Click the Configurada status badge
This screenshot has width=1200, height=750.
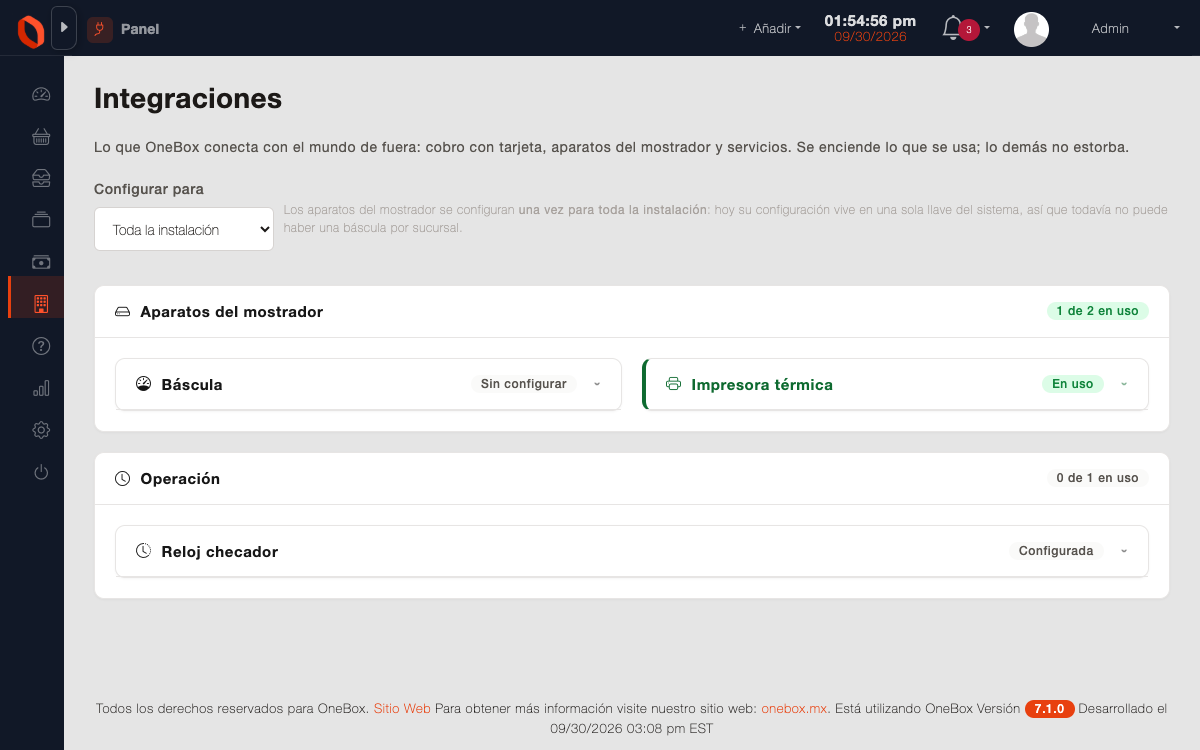1056,551
